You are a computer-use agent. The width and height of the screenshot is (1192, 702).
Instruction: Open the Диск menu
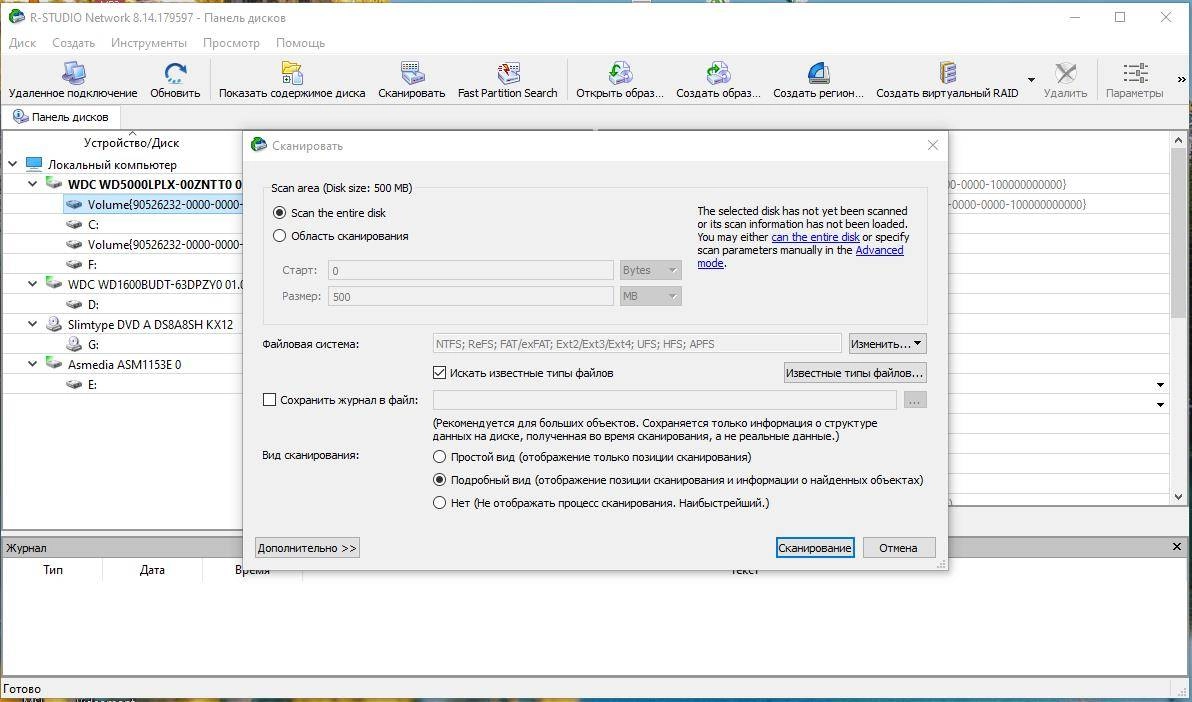pos(23,43)
